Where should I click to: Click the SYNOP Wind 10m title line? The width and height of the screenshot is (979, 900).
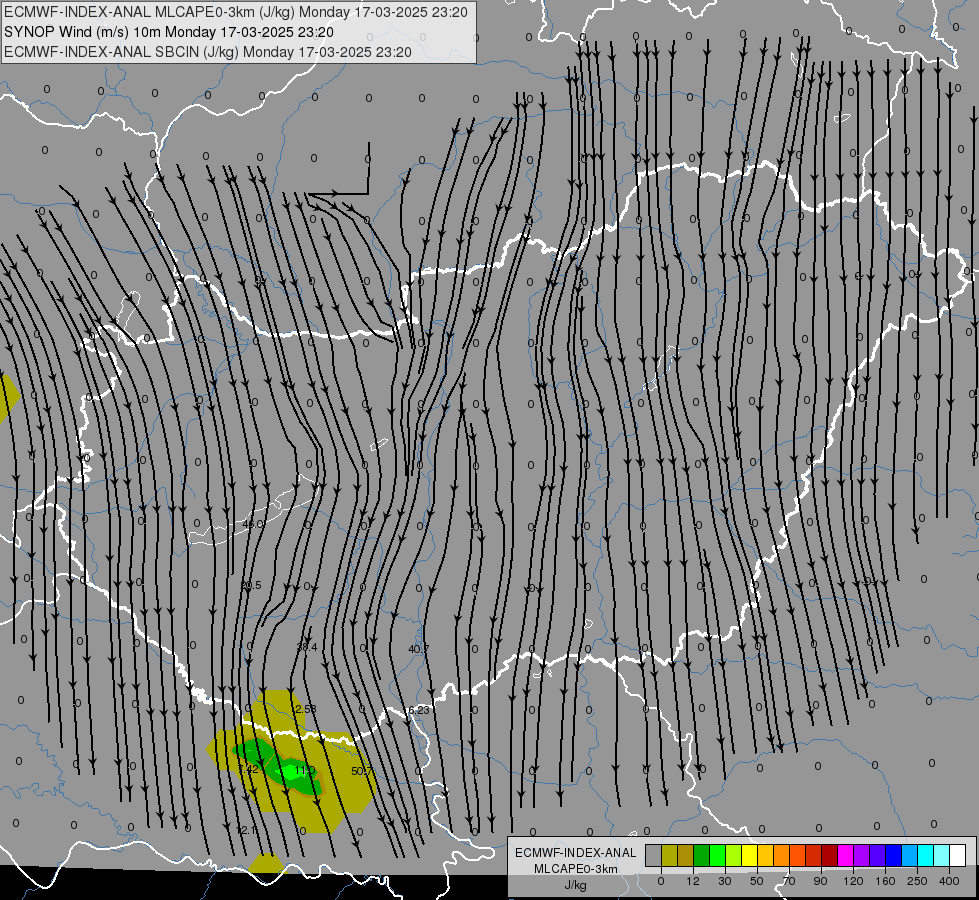[169, 32]
